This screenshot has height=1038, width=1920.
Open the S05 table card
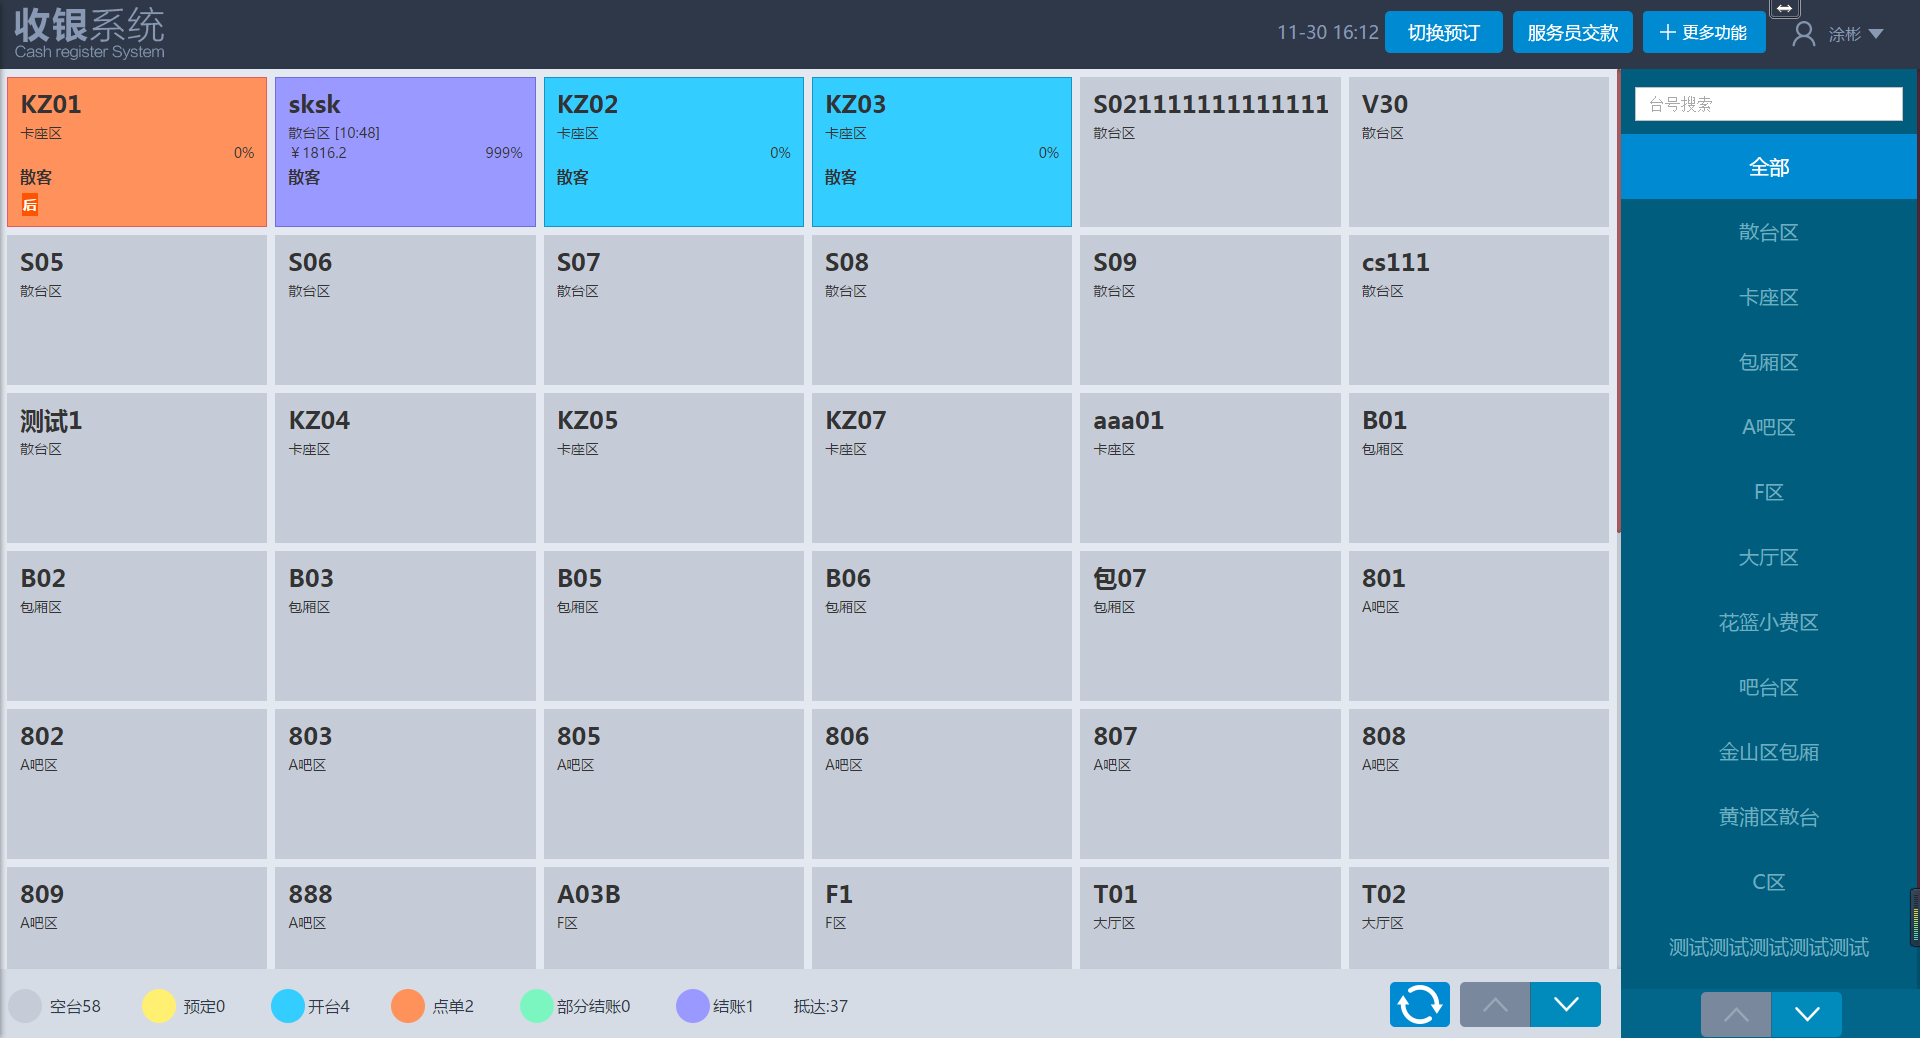pyautogui.click(x=137, y=310)
